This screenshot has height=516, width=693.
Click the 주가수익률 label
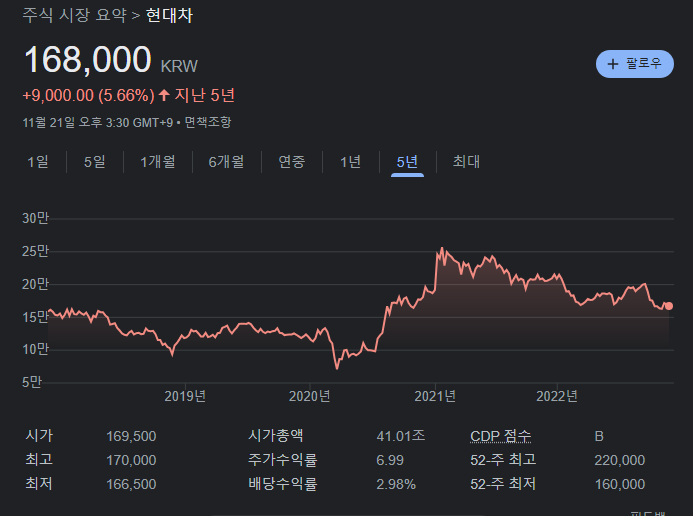[x=283, y=460]
